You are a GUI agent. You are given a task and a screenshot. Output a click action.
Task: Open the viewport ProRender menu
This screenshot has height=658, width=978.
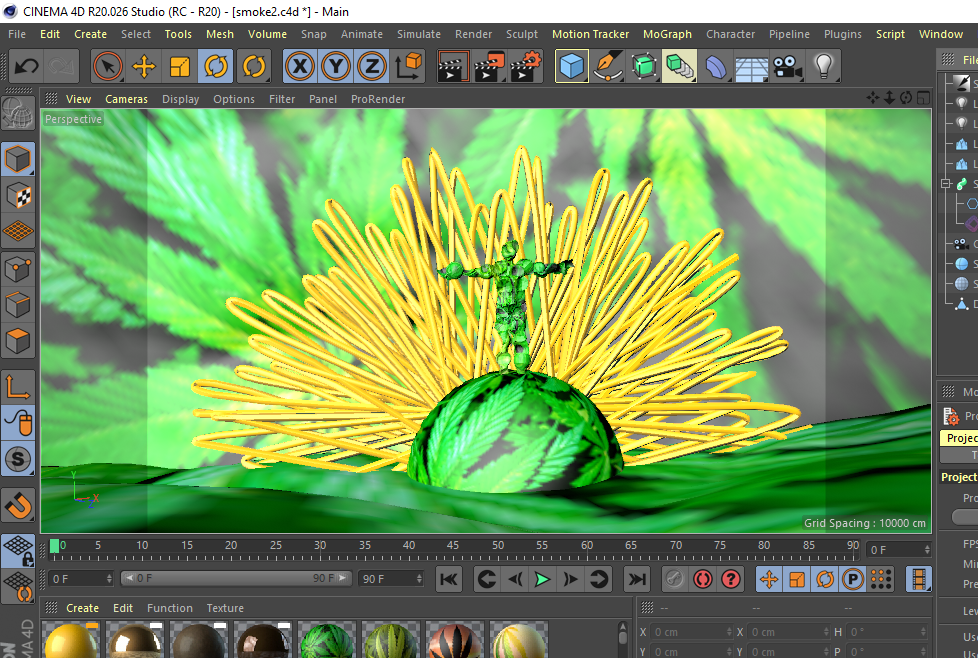point(378,99)
